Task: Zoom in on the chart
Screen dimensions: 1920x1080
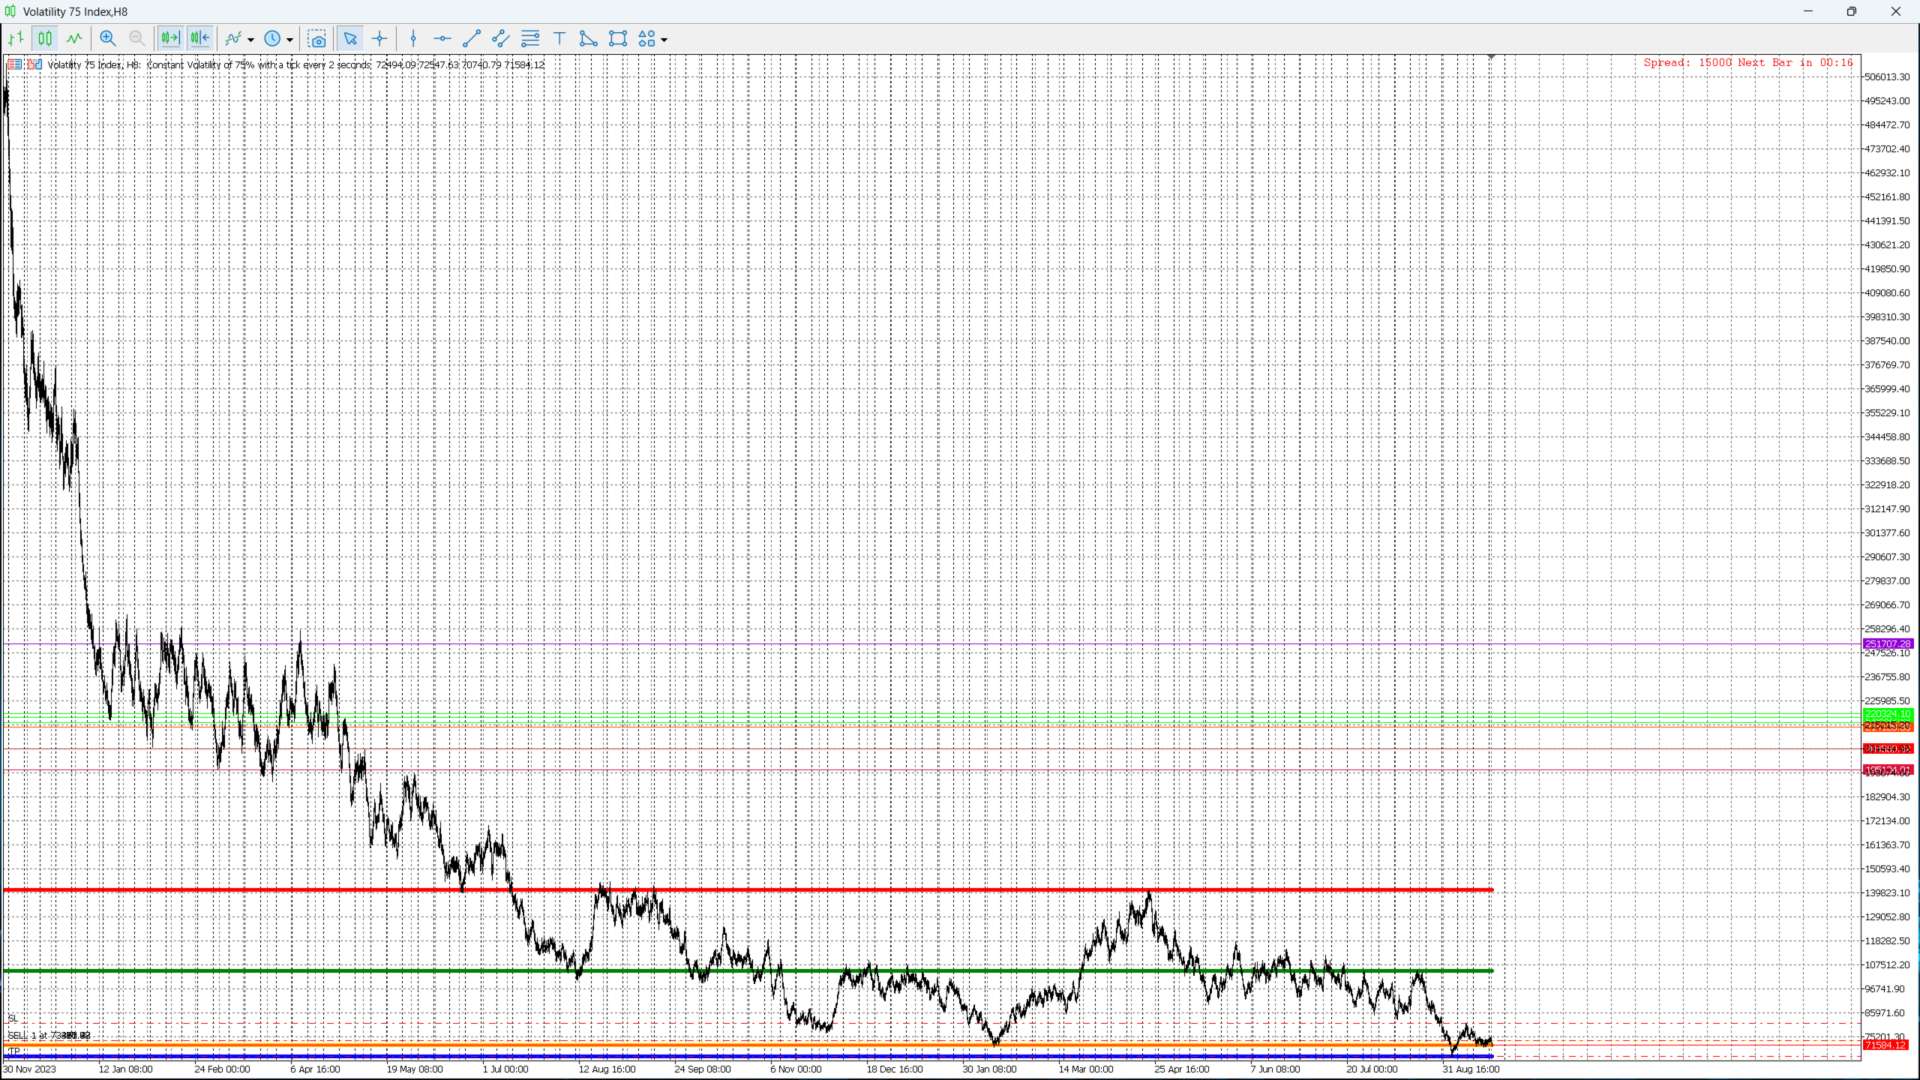Action: (108, 39)
